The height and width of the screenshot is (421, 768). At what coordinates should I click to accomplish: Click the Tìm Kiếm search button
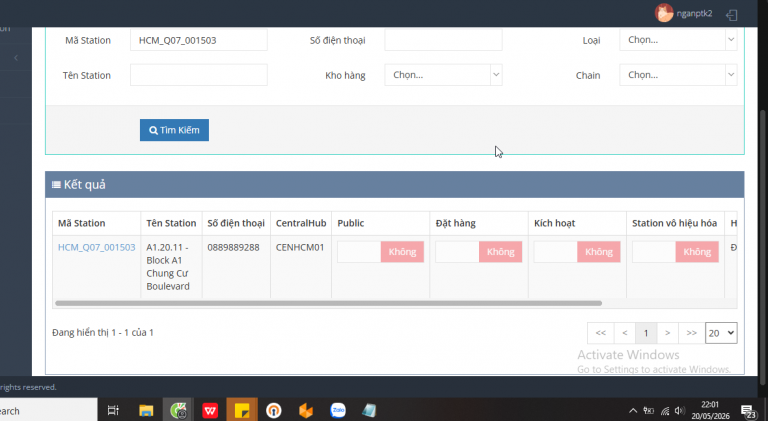click(x=174, y=130)
